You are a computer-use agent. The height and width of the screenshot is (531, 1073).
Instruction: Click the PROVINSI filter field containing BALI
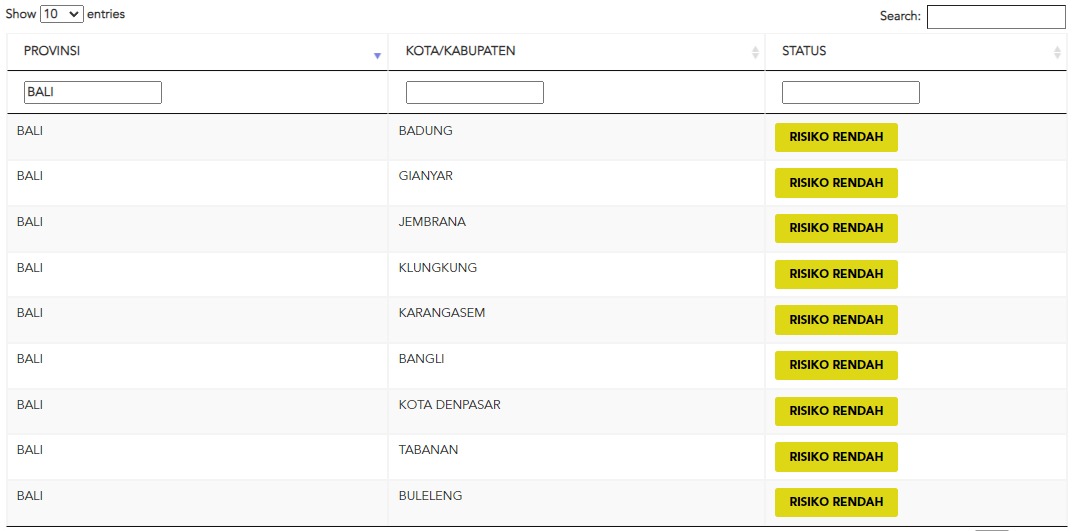pyautogui.click(x=93, y=92)
